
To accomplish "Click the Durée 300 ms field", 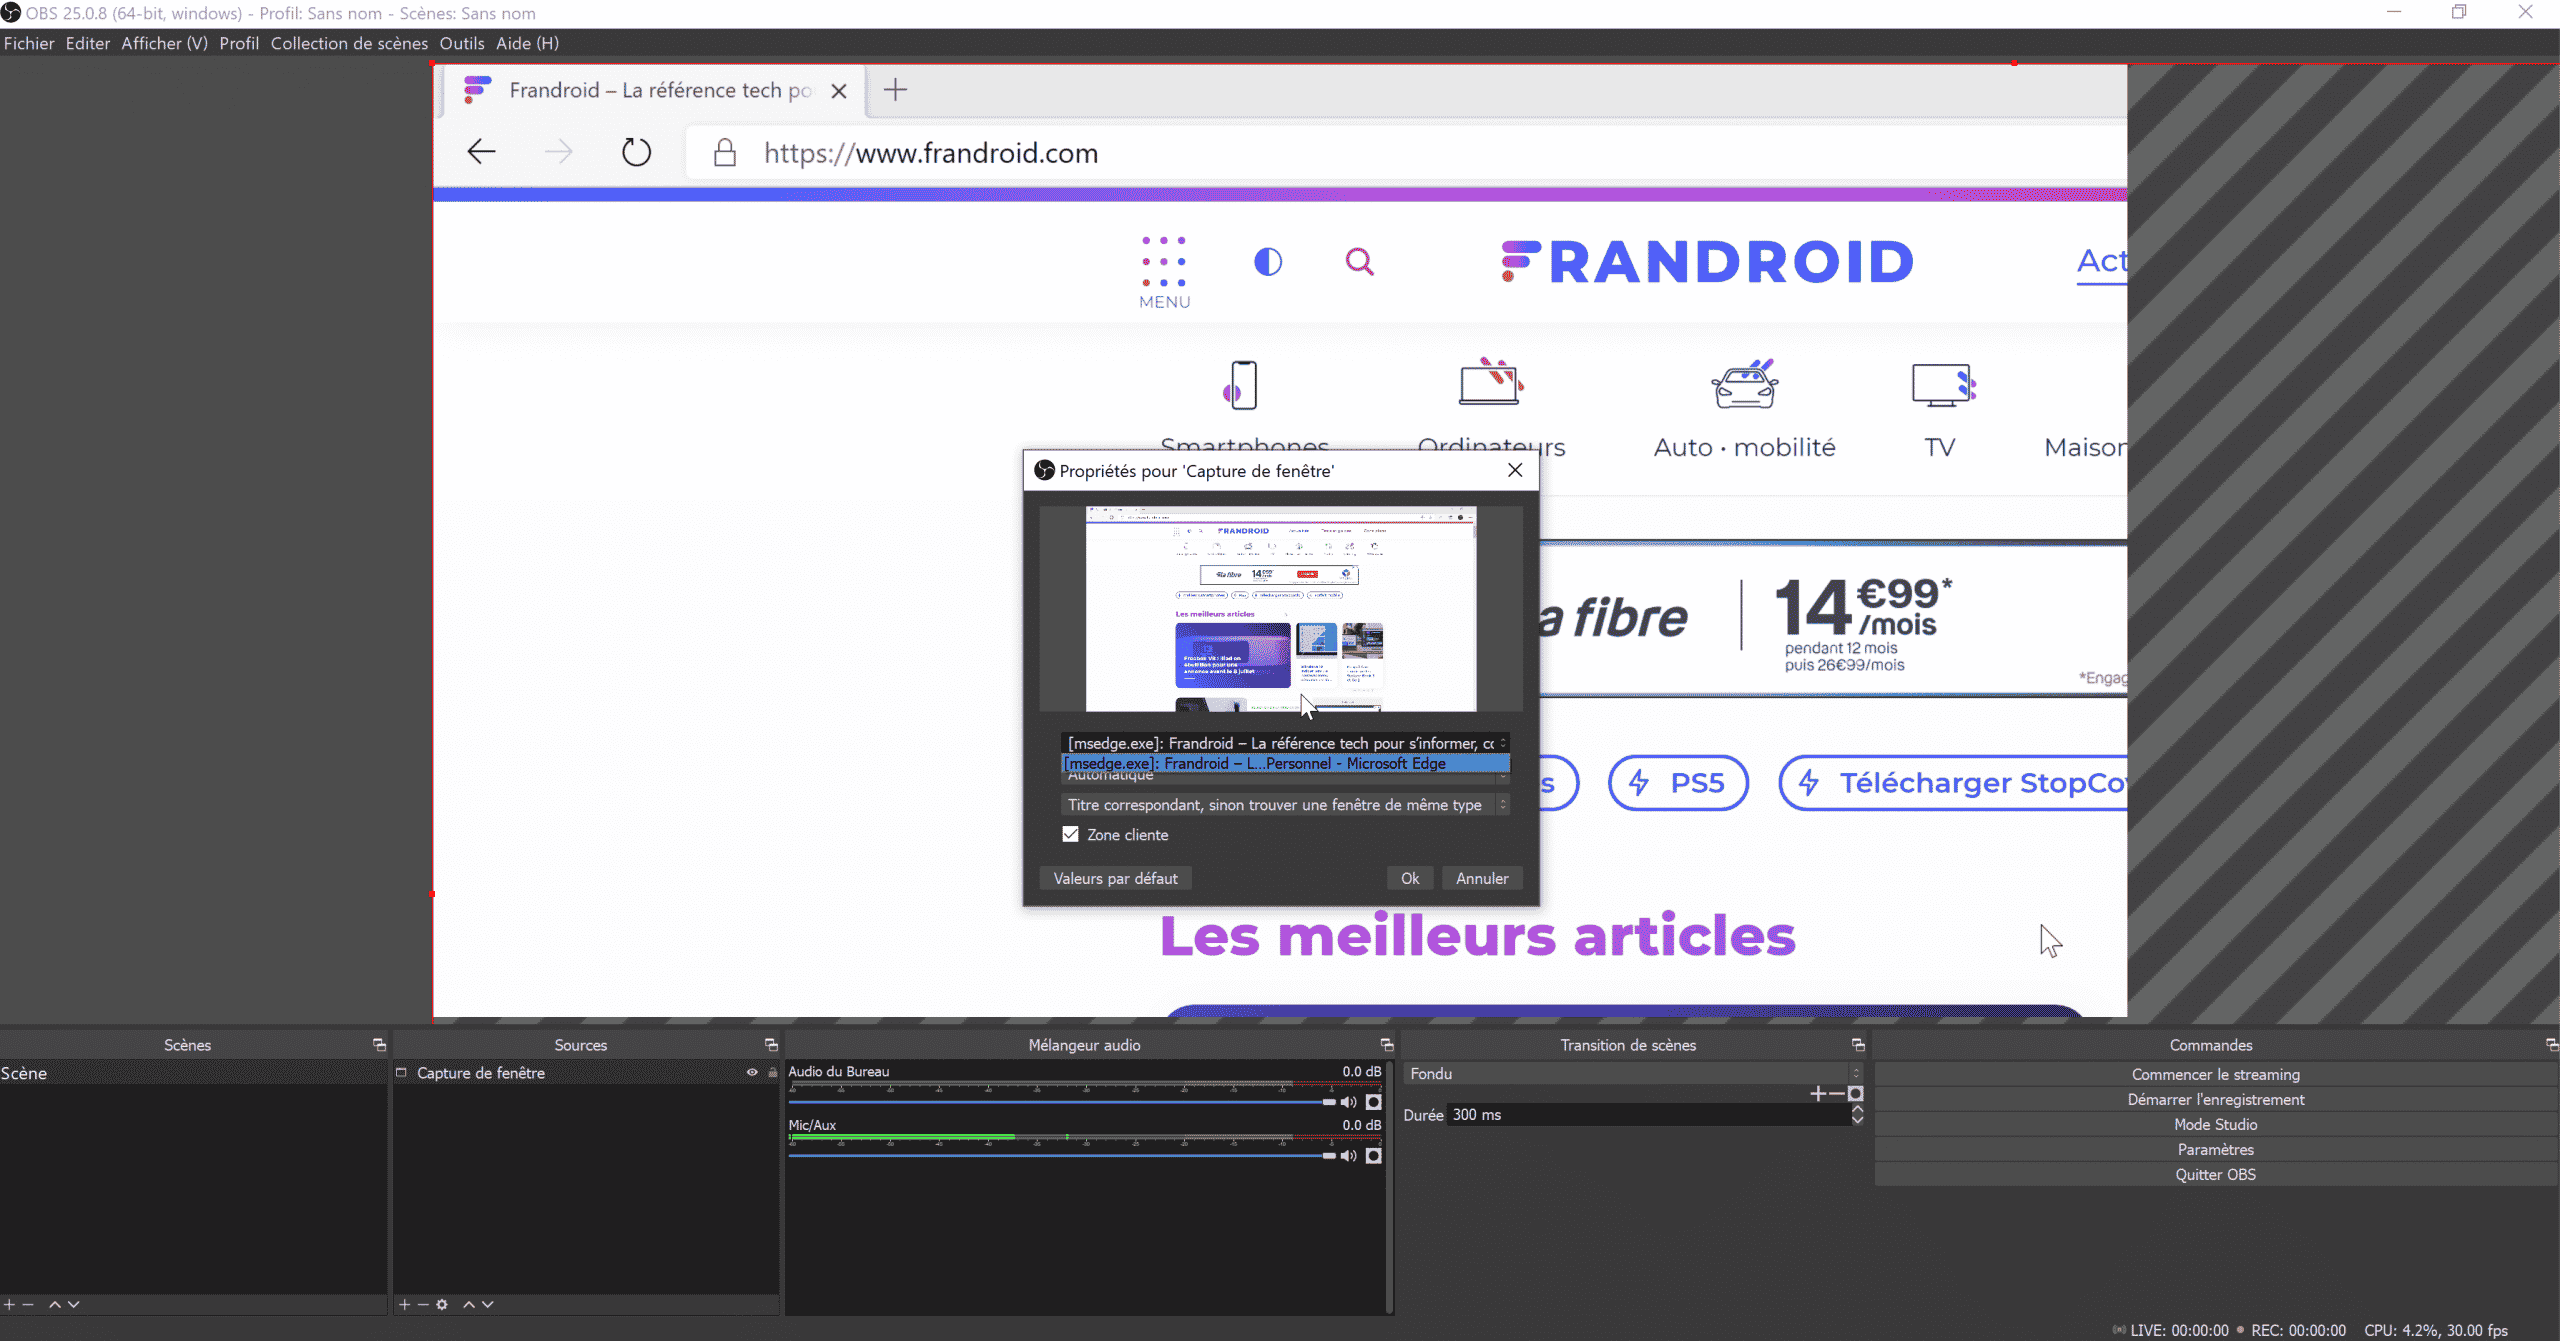I will tap(1648, 1114).
